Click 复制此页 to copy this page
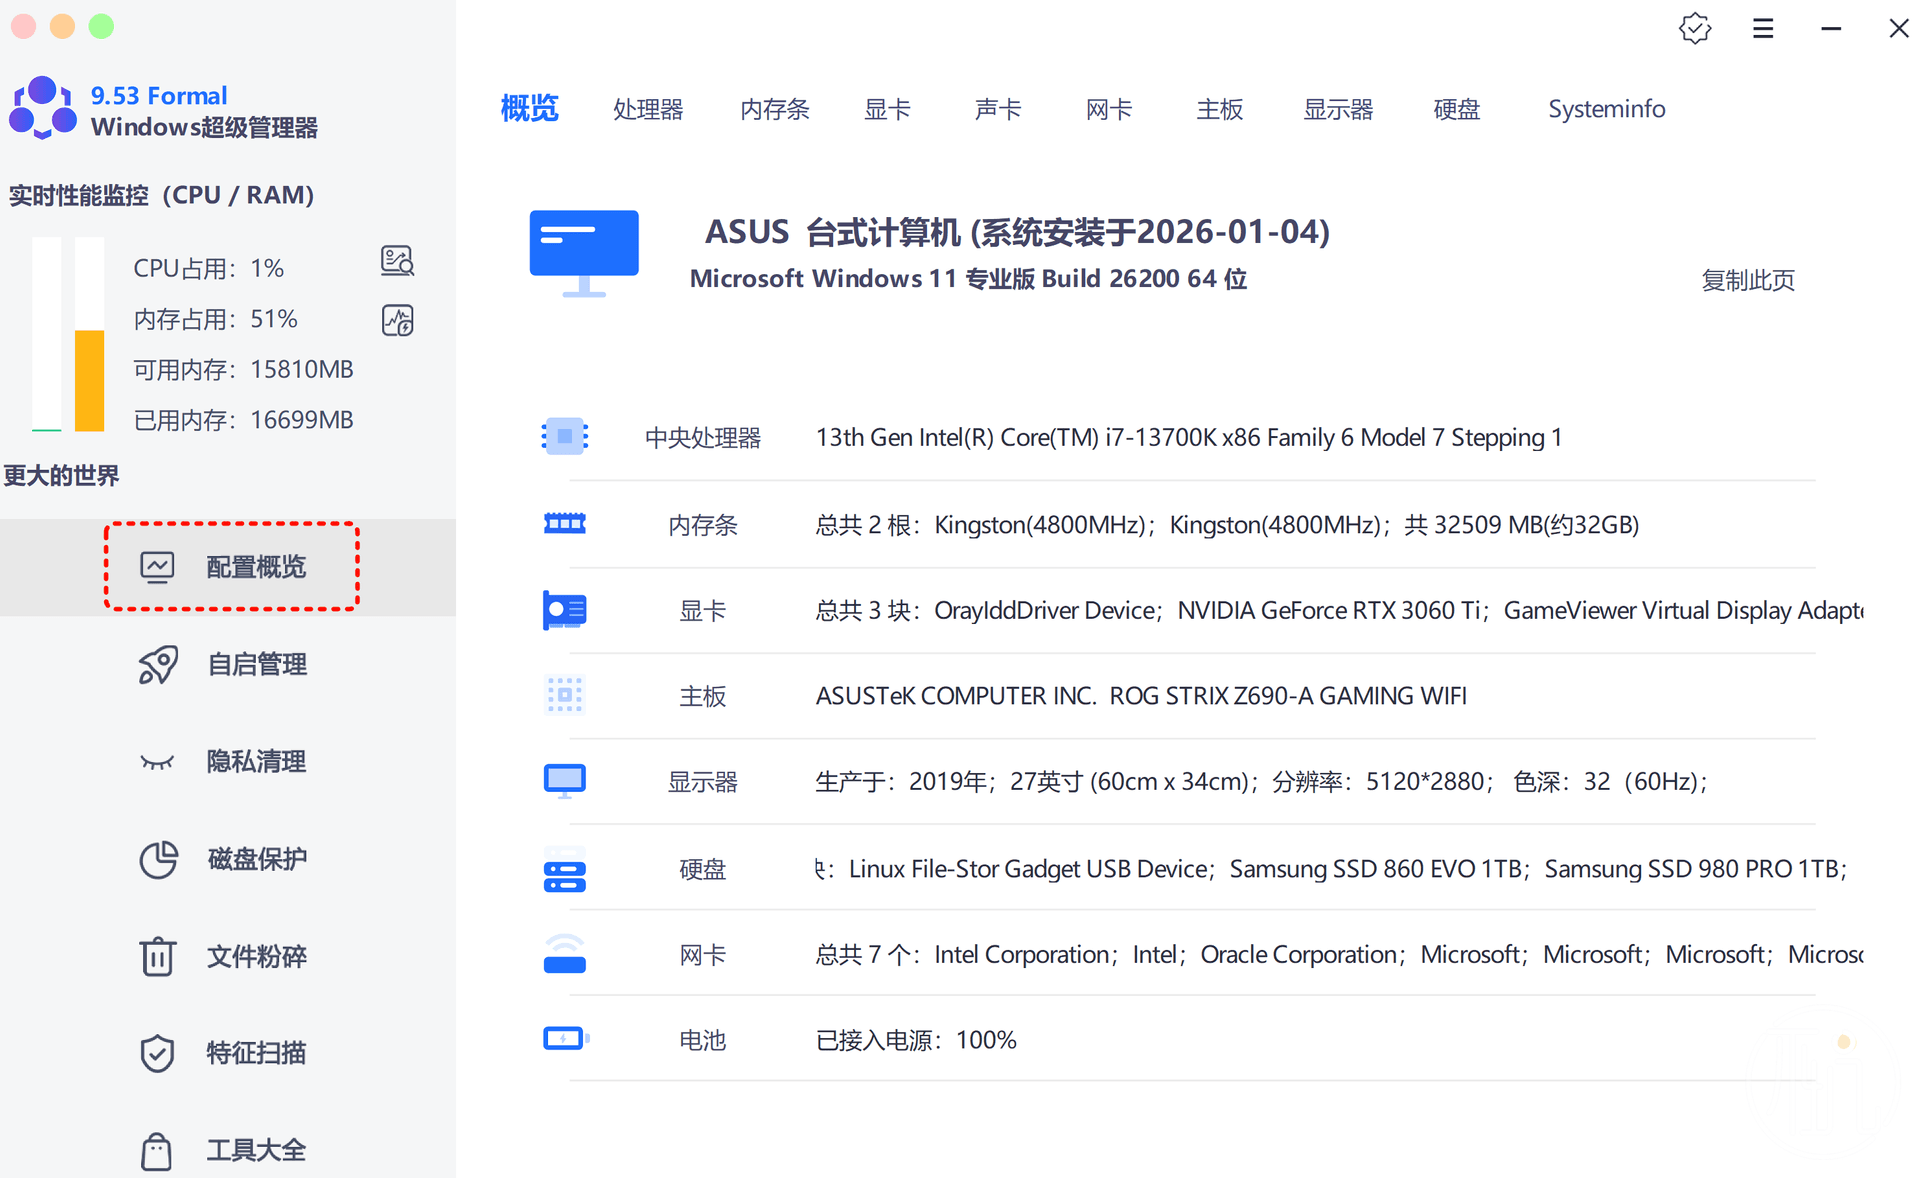This screenshot has width=1919, height=1178. click(x=1747, y=280)
